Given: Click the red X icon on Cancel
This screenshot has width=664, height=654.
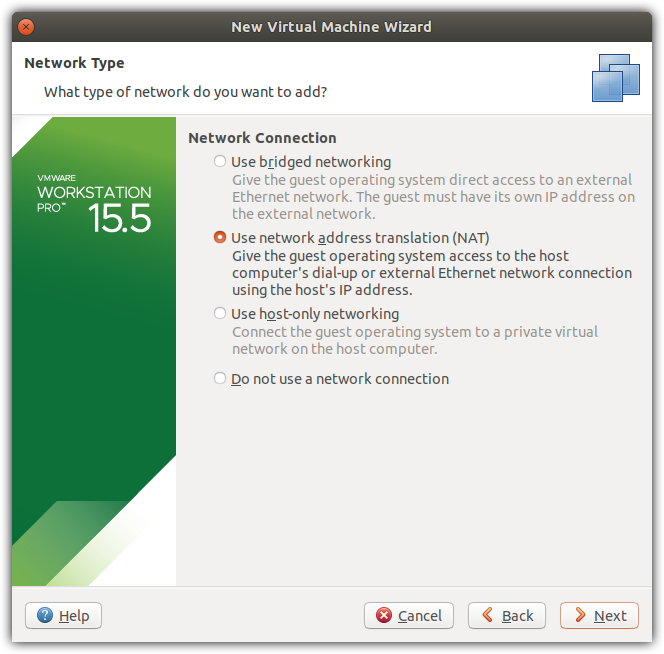Looking at the screenshot, I should click(x=384, y=615).
